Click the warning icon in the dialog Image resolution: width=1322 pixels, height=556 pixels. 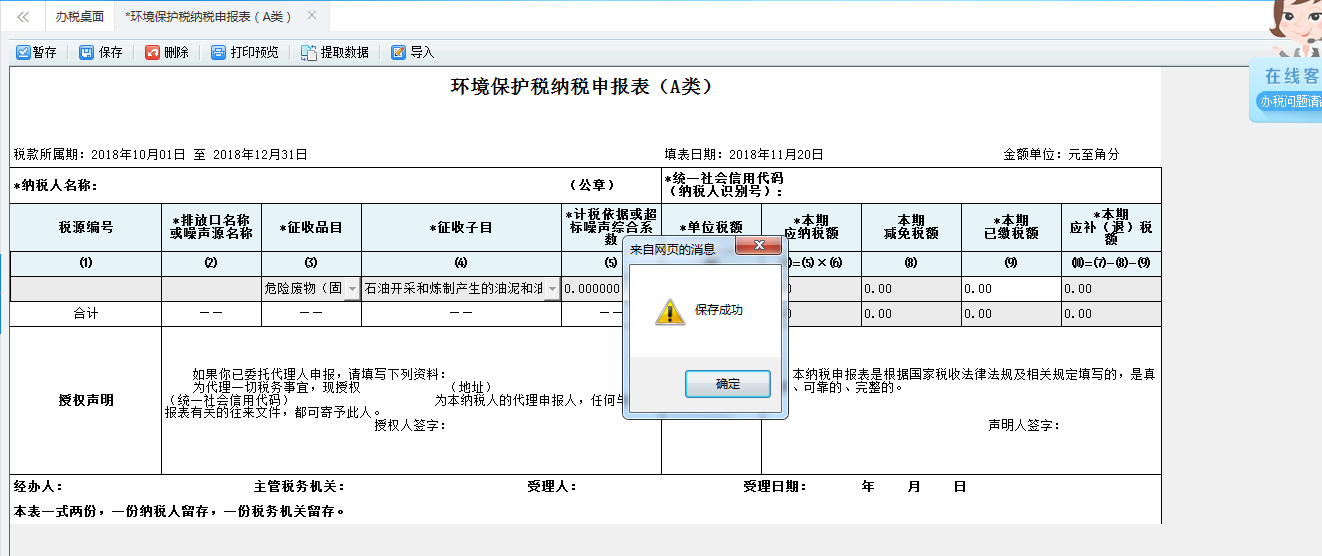[x=669, y=312]
